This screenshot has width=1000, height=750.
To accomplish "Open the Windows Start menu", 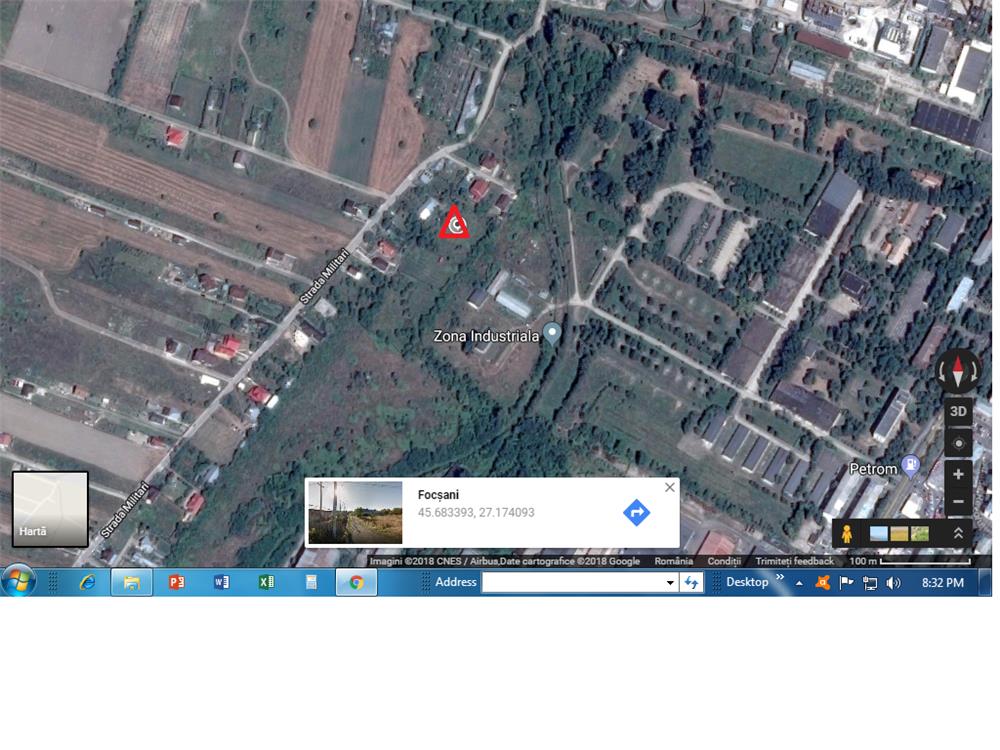I will [17, 582].
